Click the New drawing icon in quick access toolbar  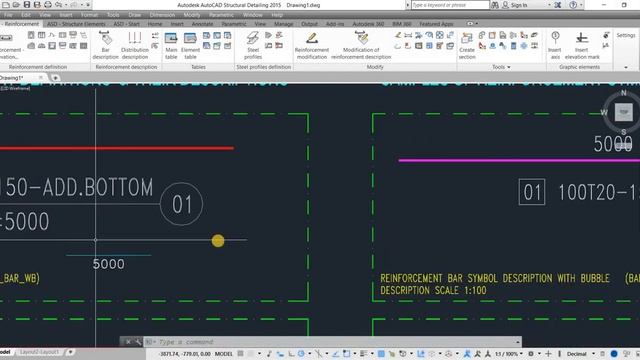(x=6, y=5)
